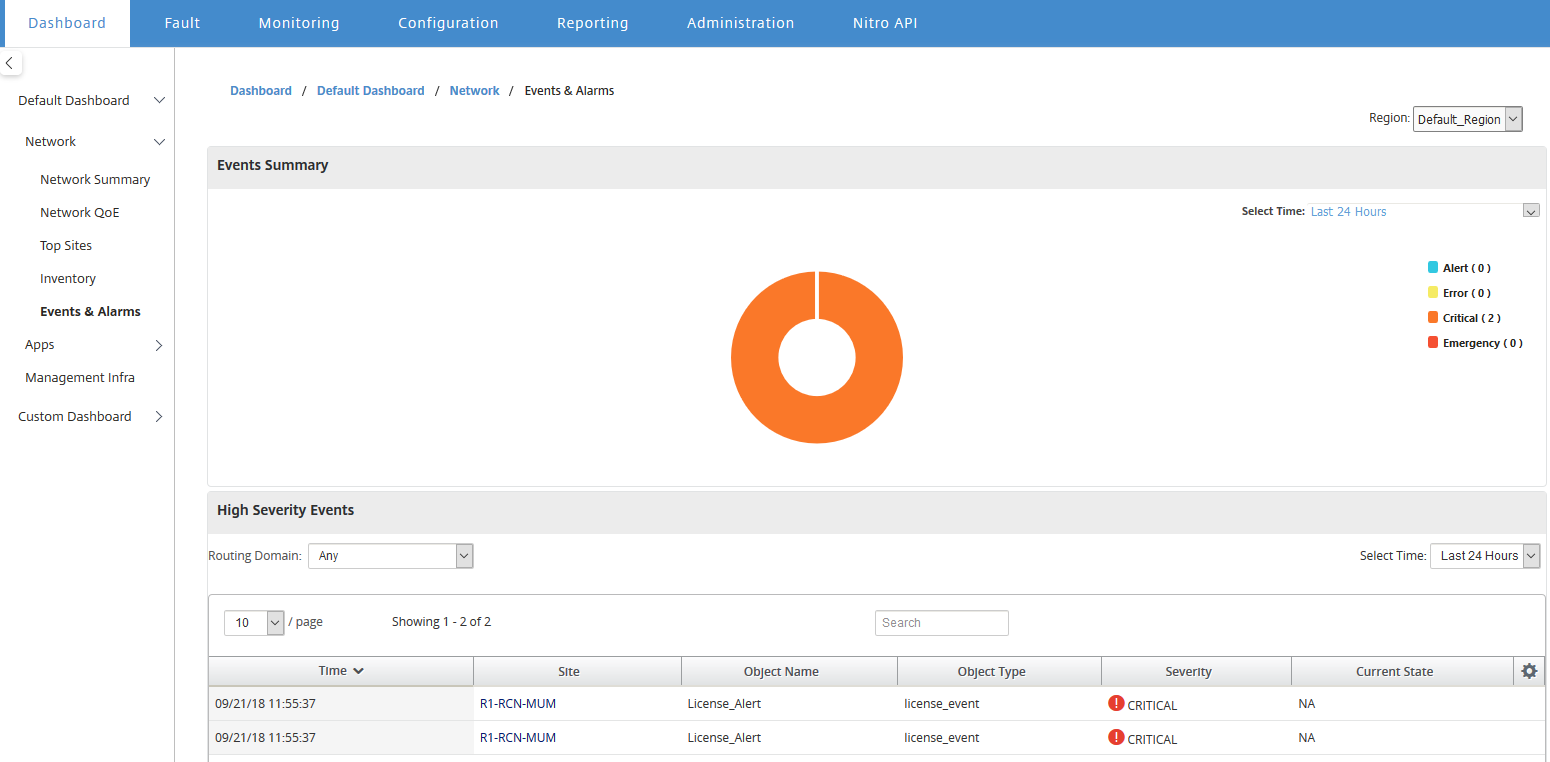Click the red critical icon in second row
Image resolution: width=1550 pixels, height=762 pixels.
pyautogui.click(x=1116, y=737)
